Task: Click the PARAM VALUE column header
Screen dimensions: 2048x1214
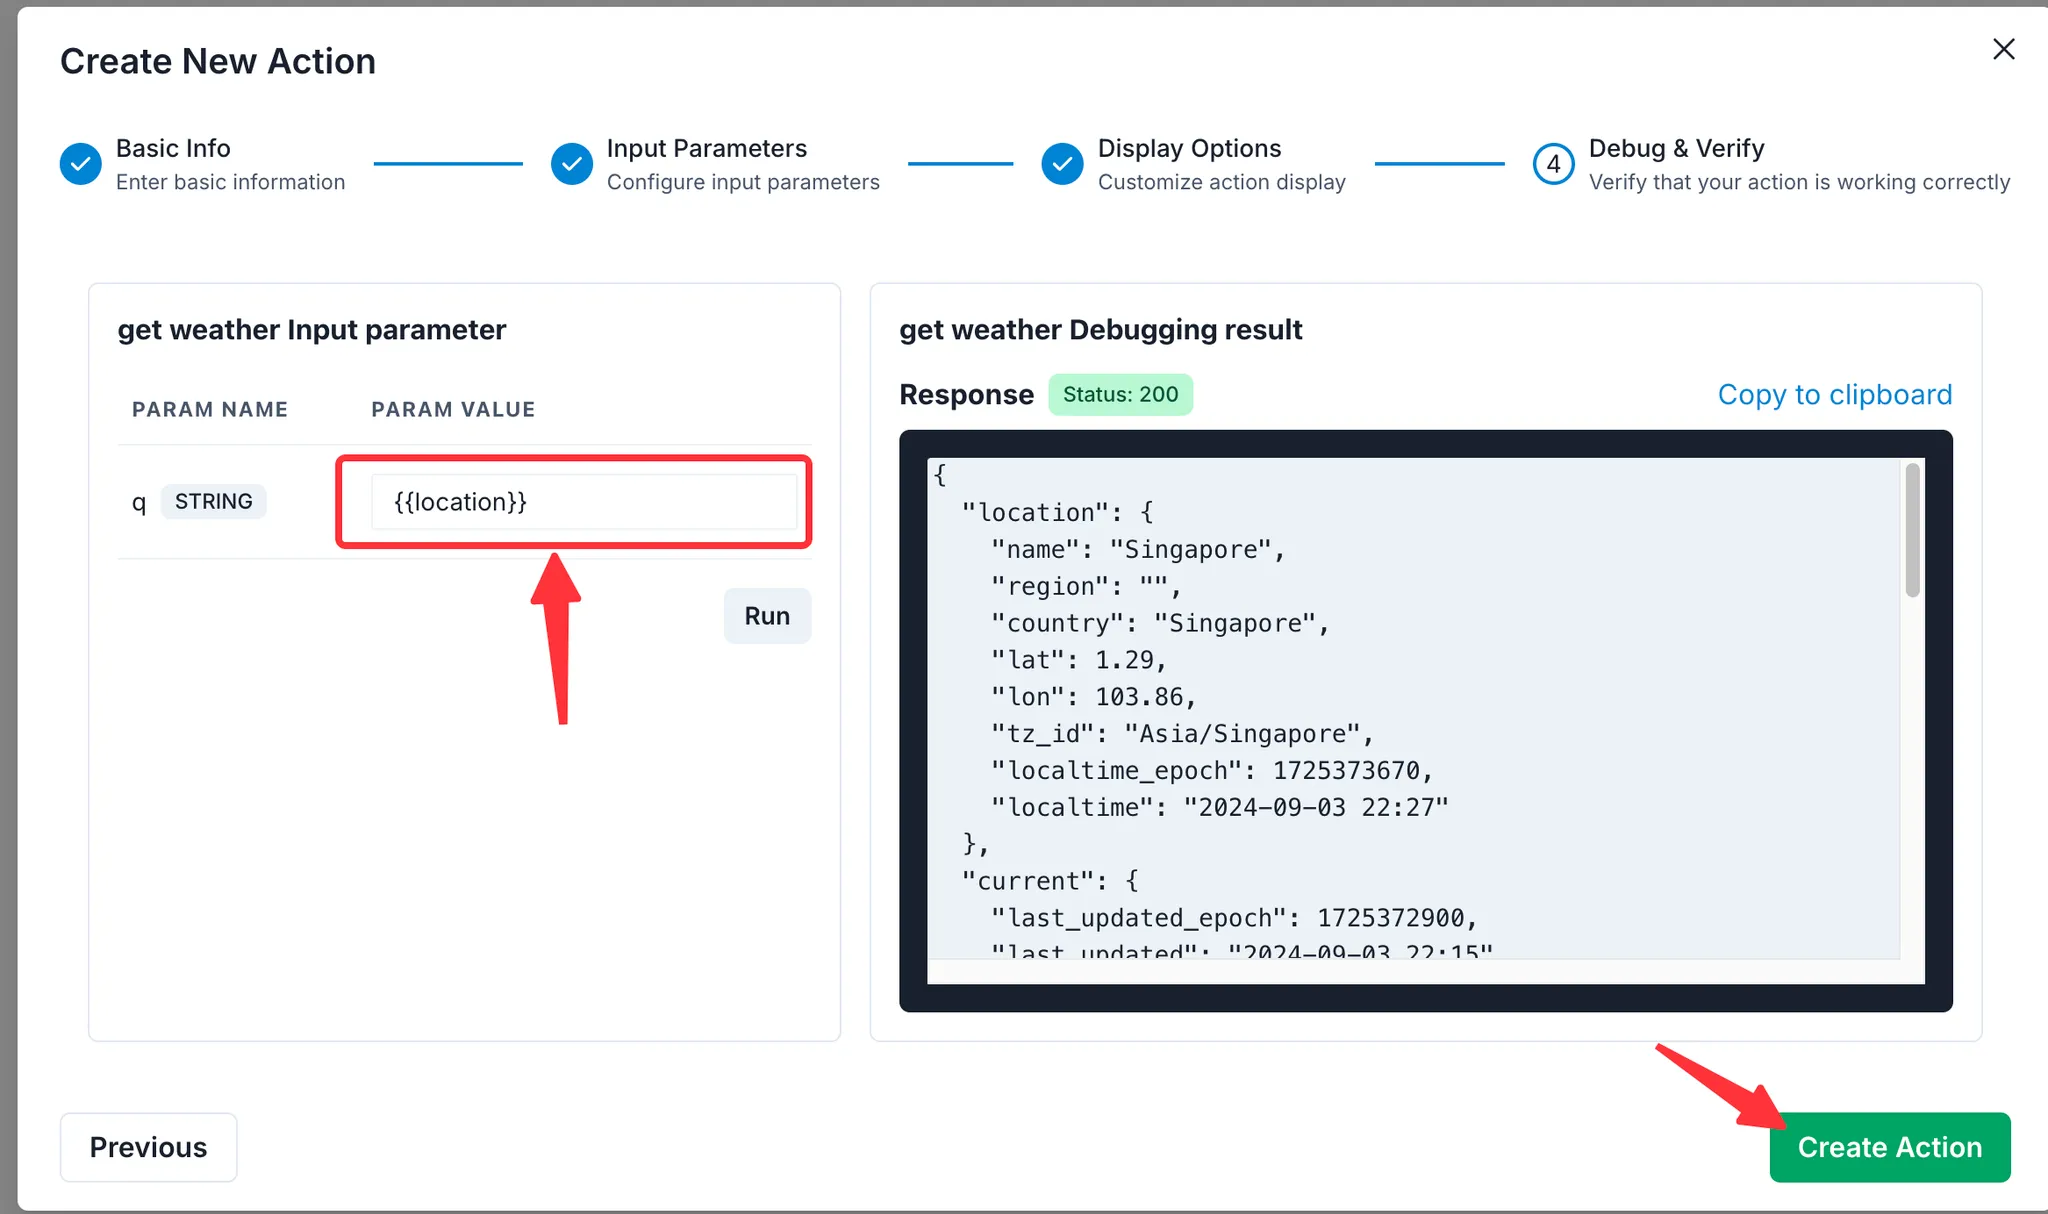Action: pos(453,409)
